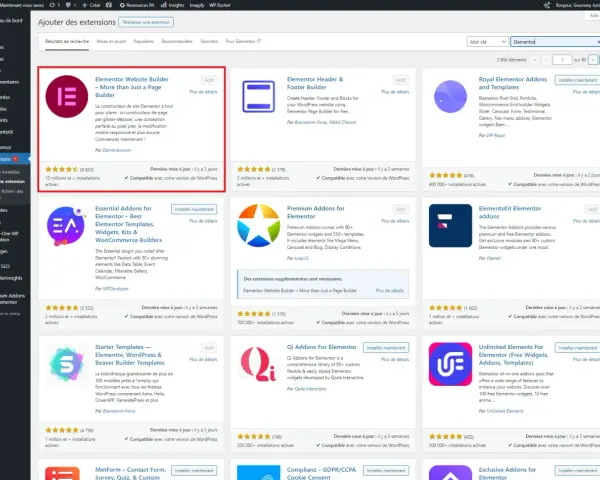The height and width of the screenshot is (480, 600).
Task: Open author link Brainstorm Force, Nikhil Chavan
Action: [x=326, y=122]
